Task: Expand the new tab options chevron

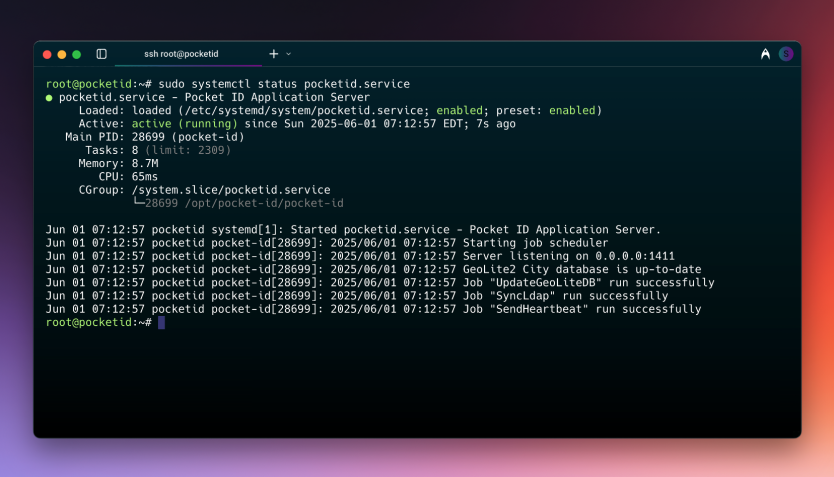Action: coord(288,54)
